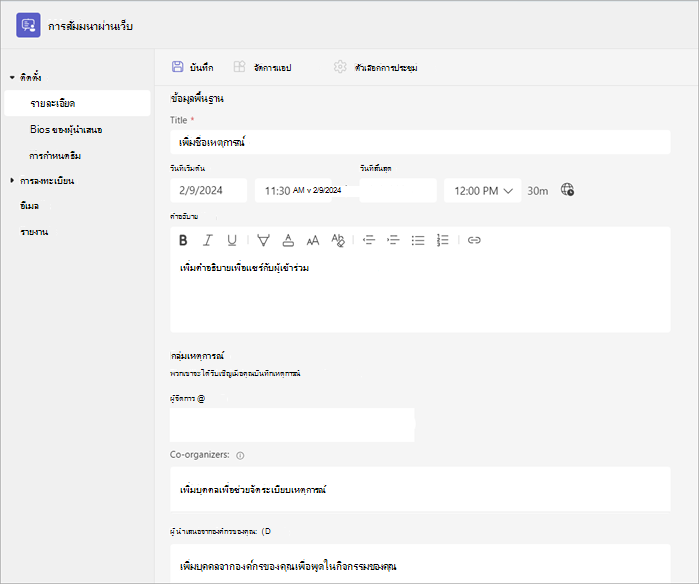Click the Title input field
This screenshot has width=699, height=584.
point(420,142)
